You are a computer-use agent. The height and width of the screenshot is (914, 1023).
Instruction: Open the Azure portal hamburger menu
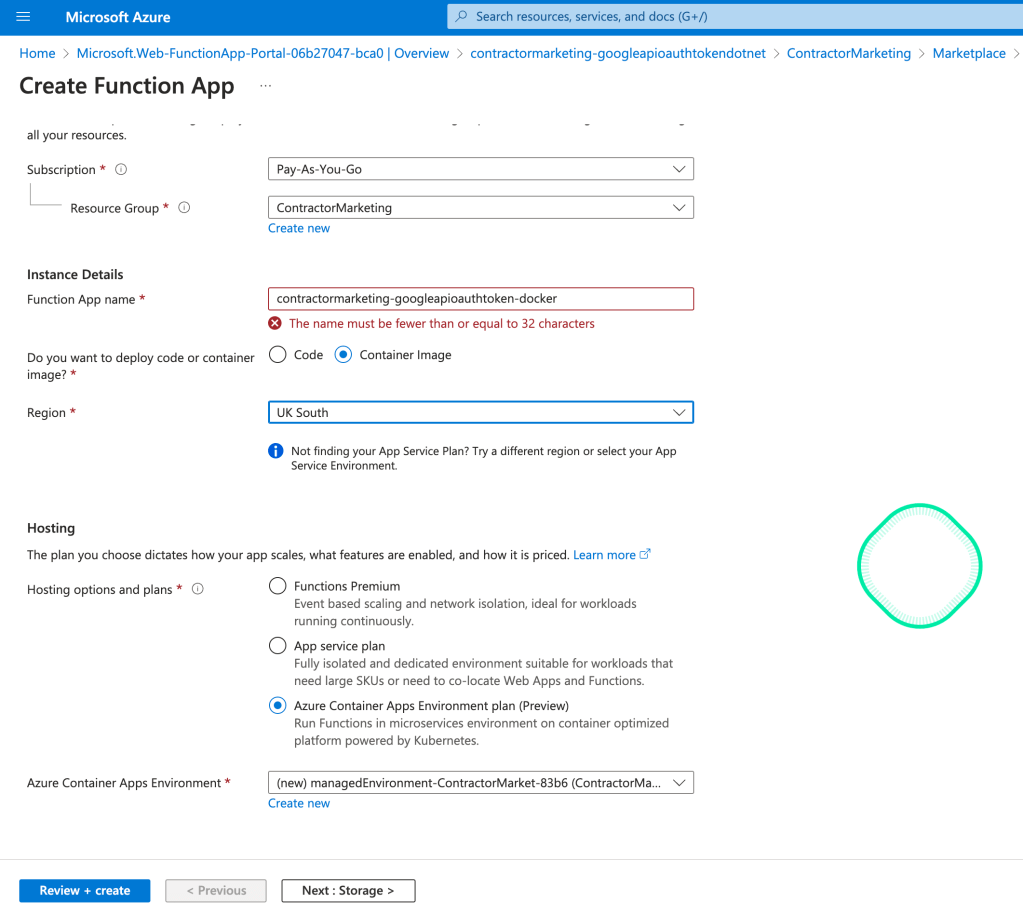[x=23, y=17]
